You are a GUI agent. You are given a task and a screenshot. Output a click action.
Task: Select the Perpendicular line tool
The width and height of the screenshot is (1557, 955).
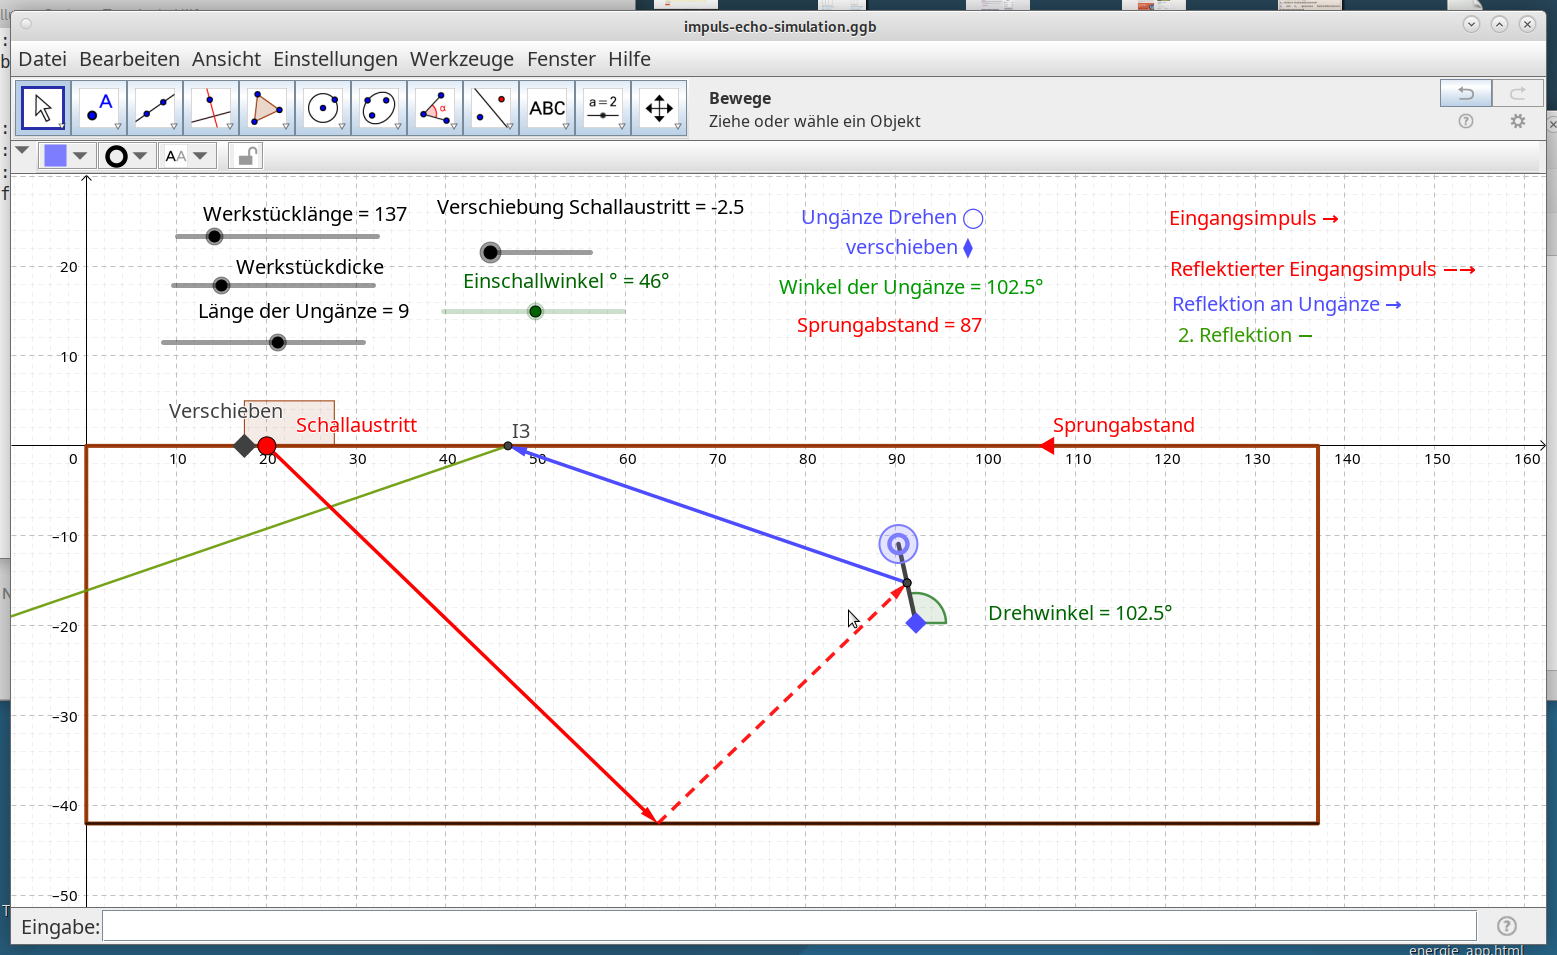click(211, 108)
